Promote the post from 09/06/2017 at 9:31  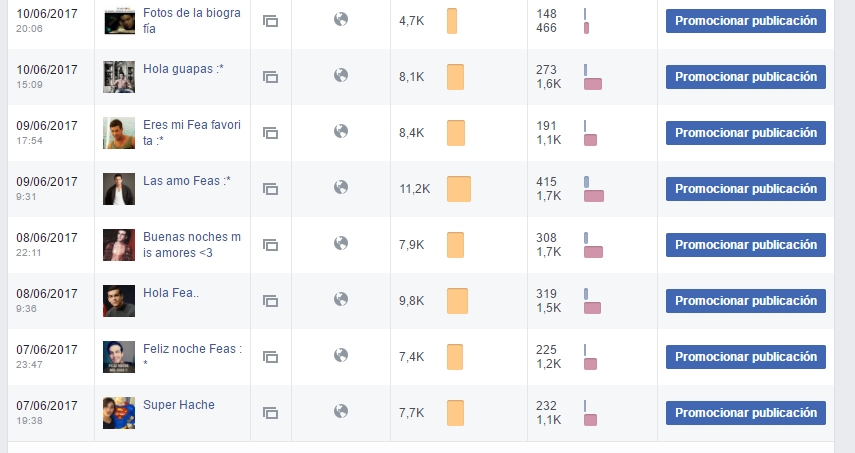coord(745,189)
